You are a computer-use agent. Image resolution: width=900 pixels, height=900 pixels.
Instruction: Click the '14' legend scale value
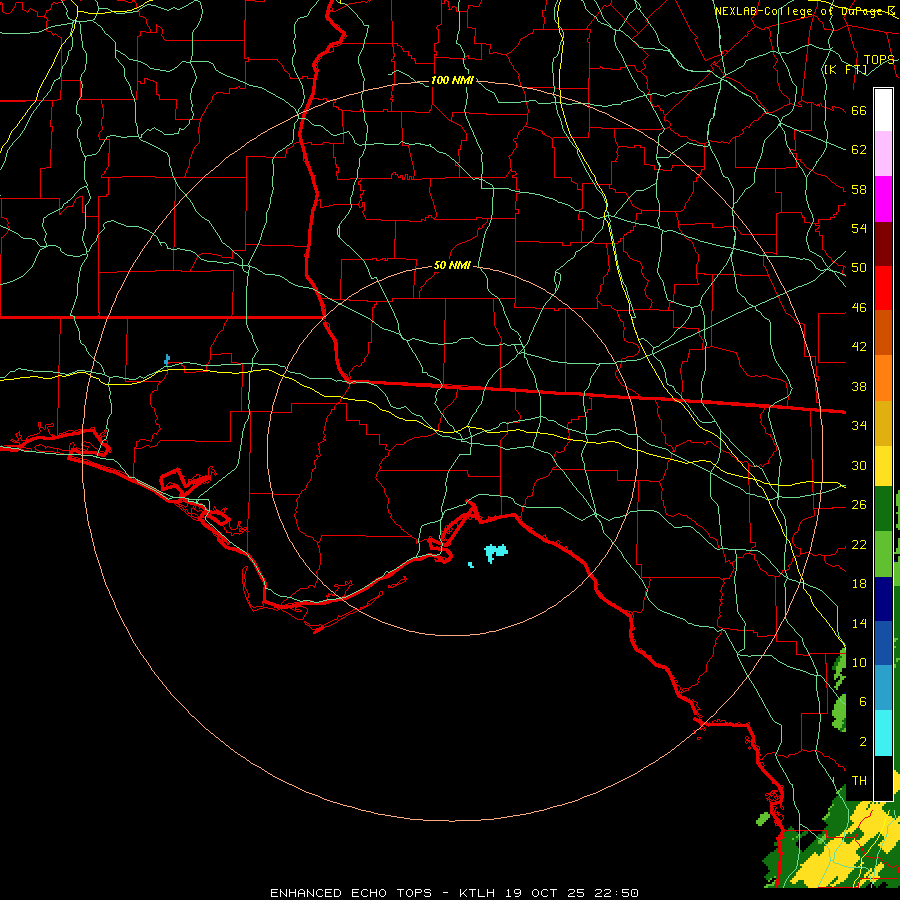coord(859,623)
